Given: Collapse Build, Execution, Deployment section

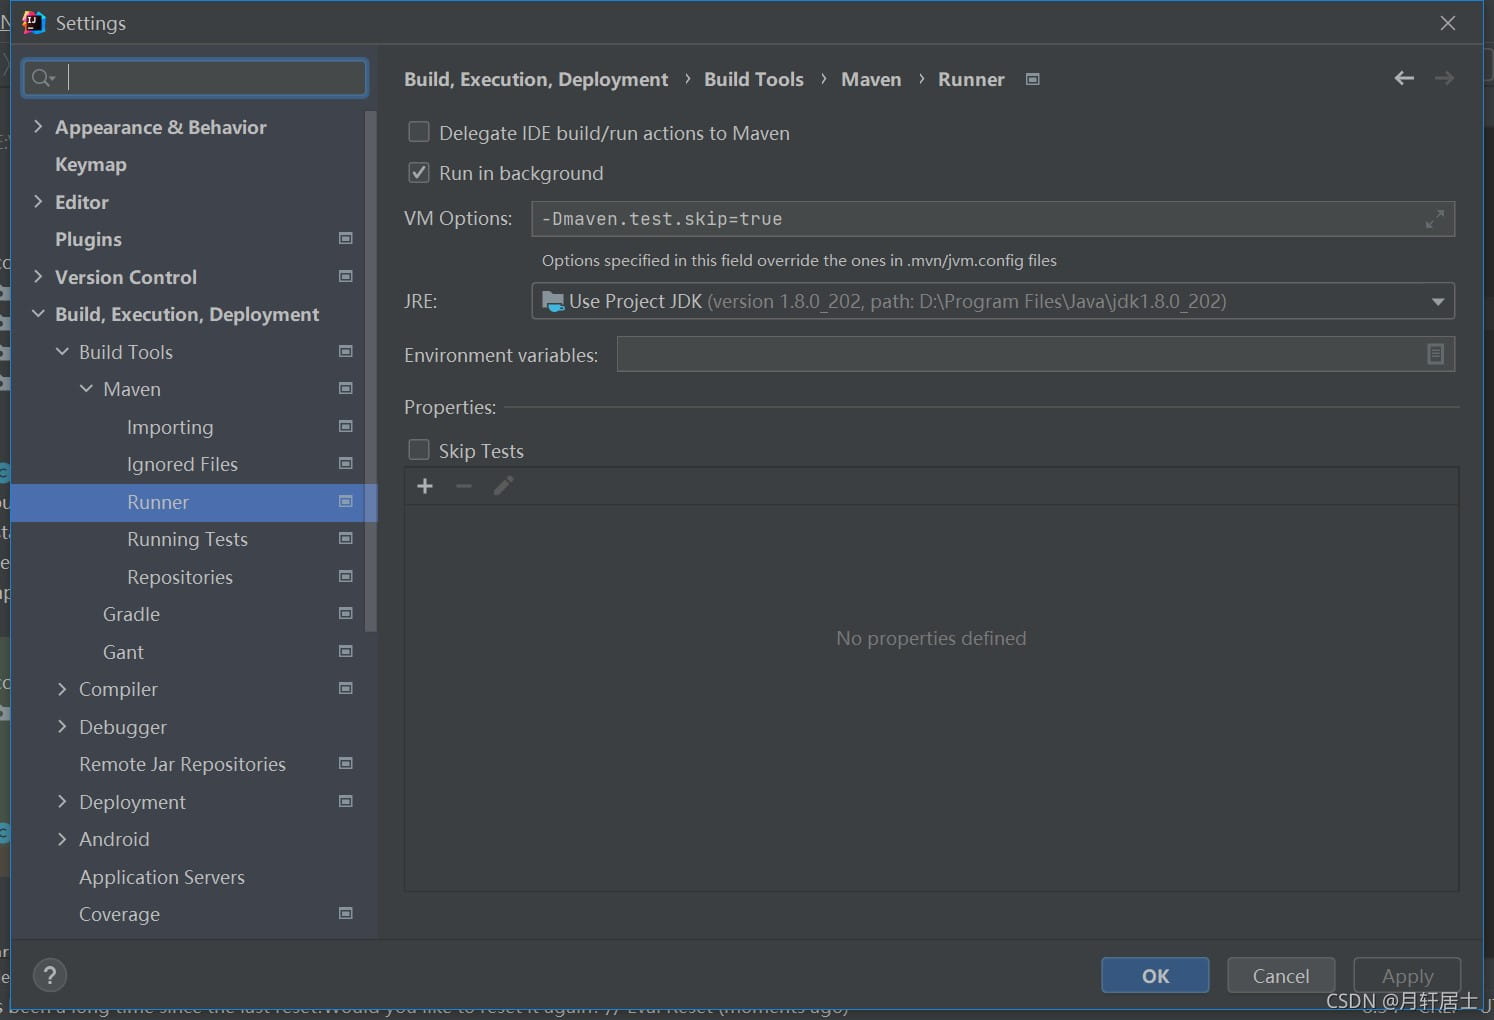Looking at the screenshot, I should point(38,314).
